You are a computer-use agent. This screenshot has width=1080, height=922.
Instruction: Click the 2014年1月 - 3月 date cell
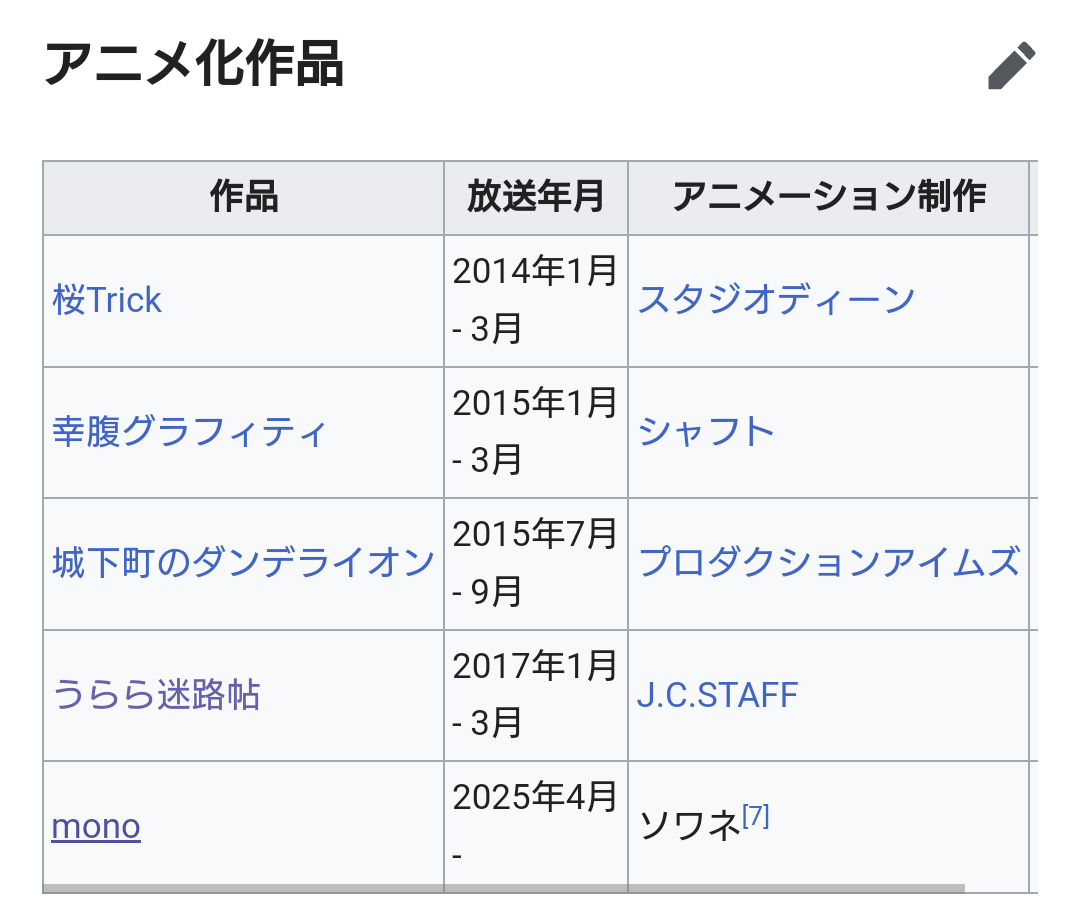click(x=535, y=300)
